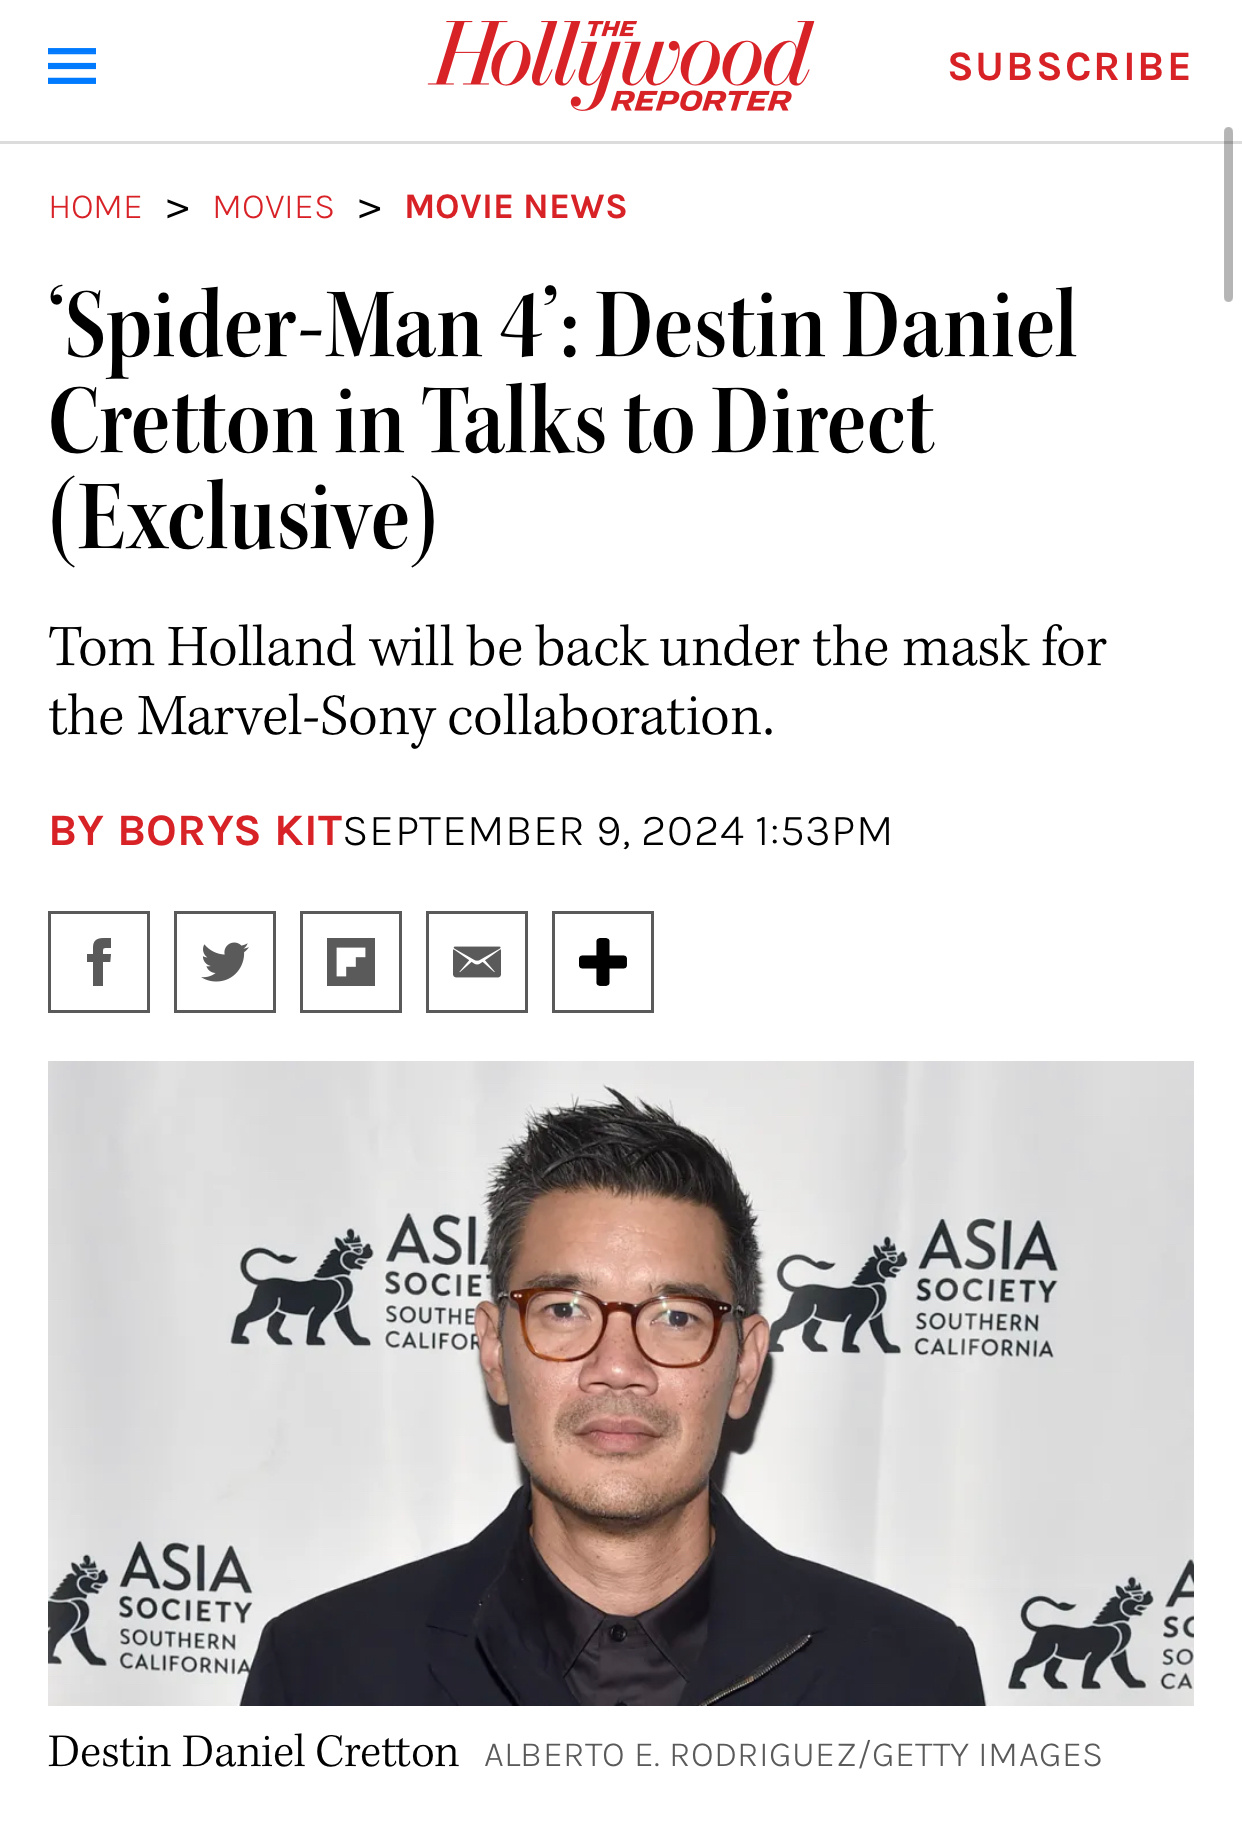1242x1829 pixels.
Task: Share article to Flipboard
Action: click(x=351, y=962)
